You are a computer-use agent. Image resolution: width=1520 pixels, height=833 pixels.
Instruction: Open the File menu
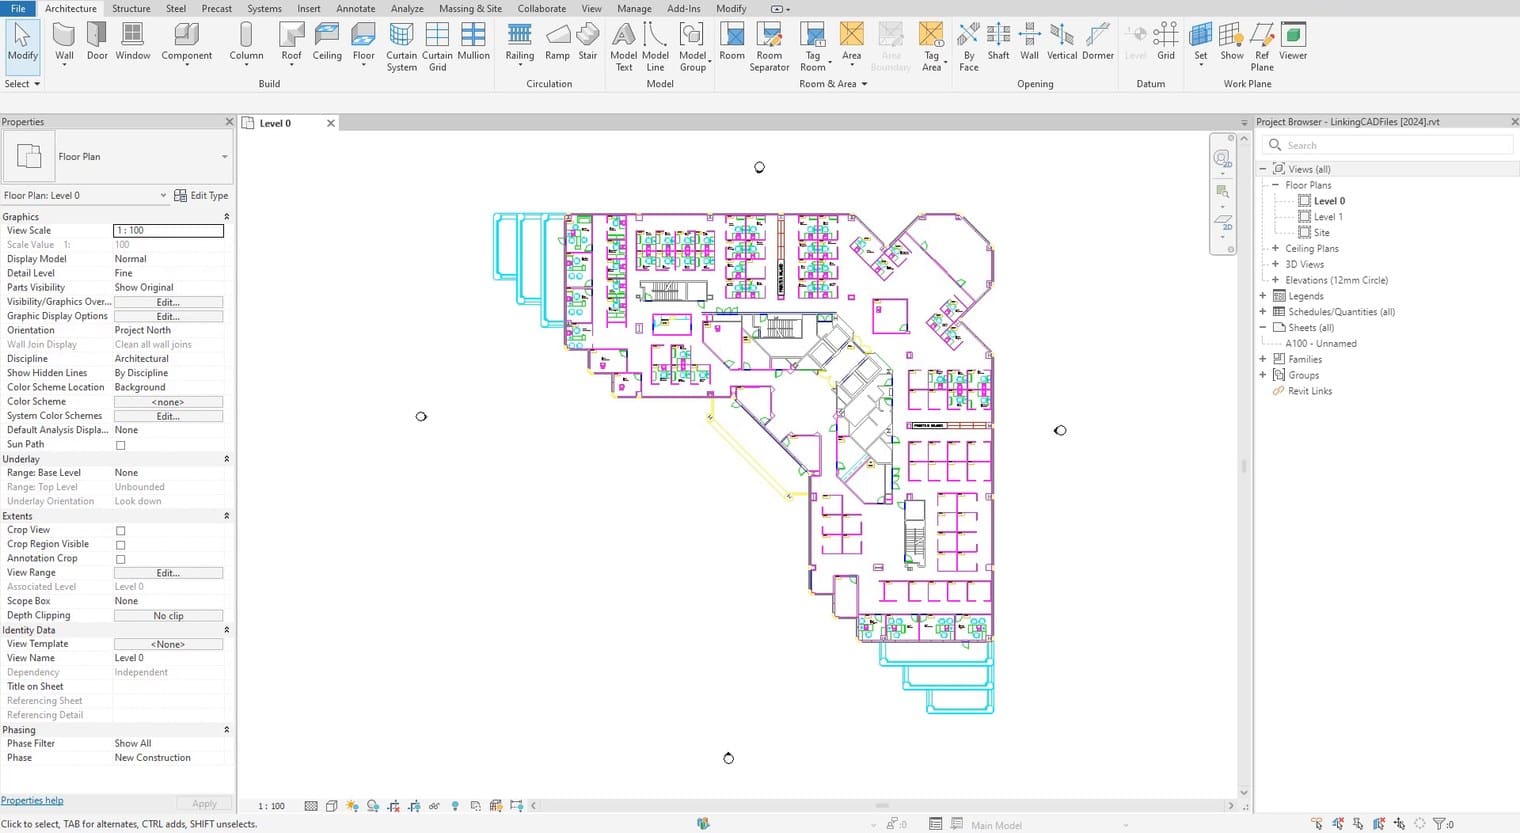(x=18, y=8)
